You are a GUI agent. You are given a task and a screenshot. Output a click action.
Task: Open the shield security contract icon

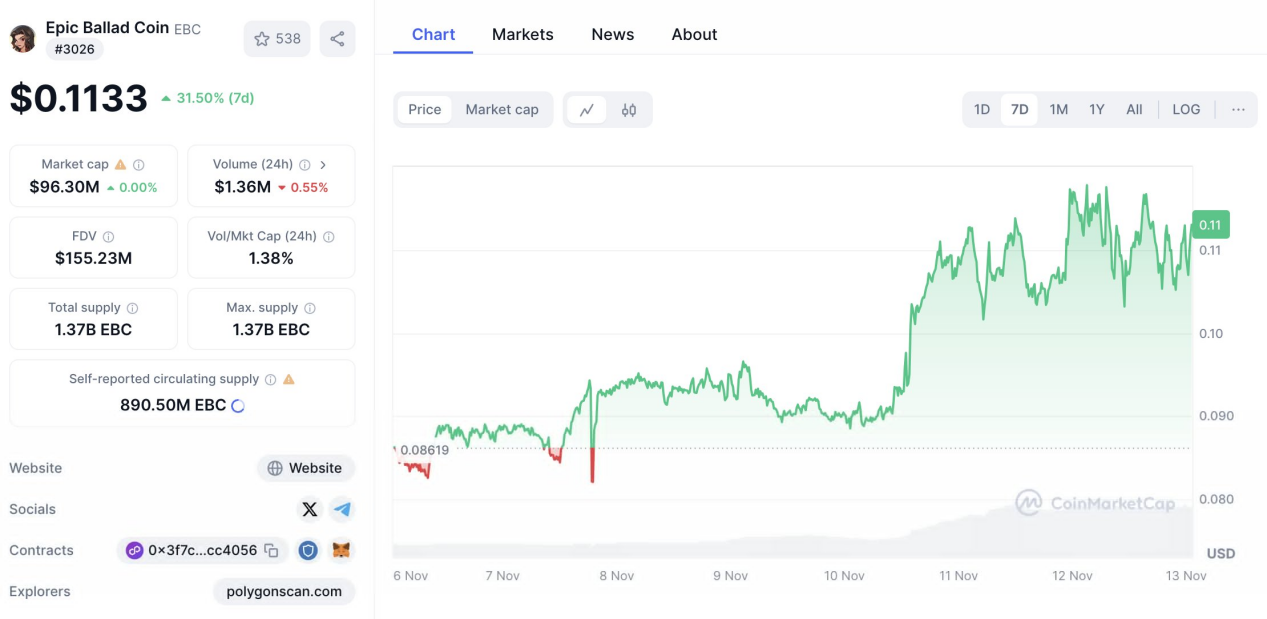tap(309, 550)
